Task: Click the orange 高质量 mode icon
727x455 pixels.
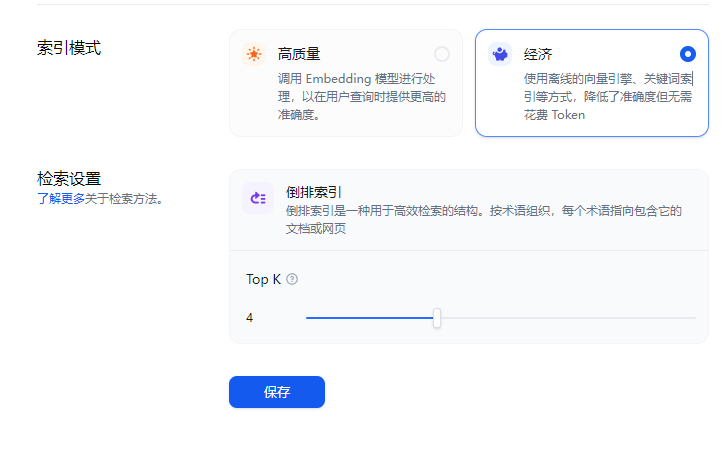Action: 254,54
